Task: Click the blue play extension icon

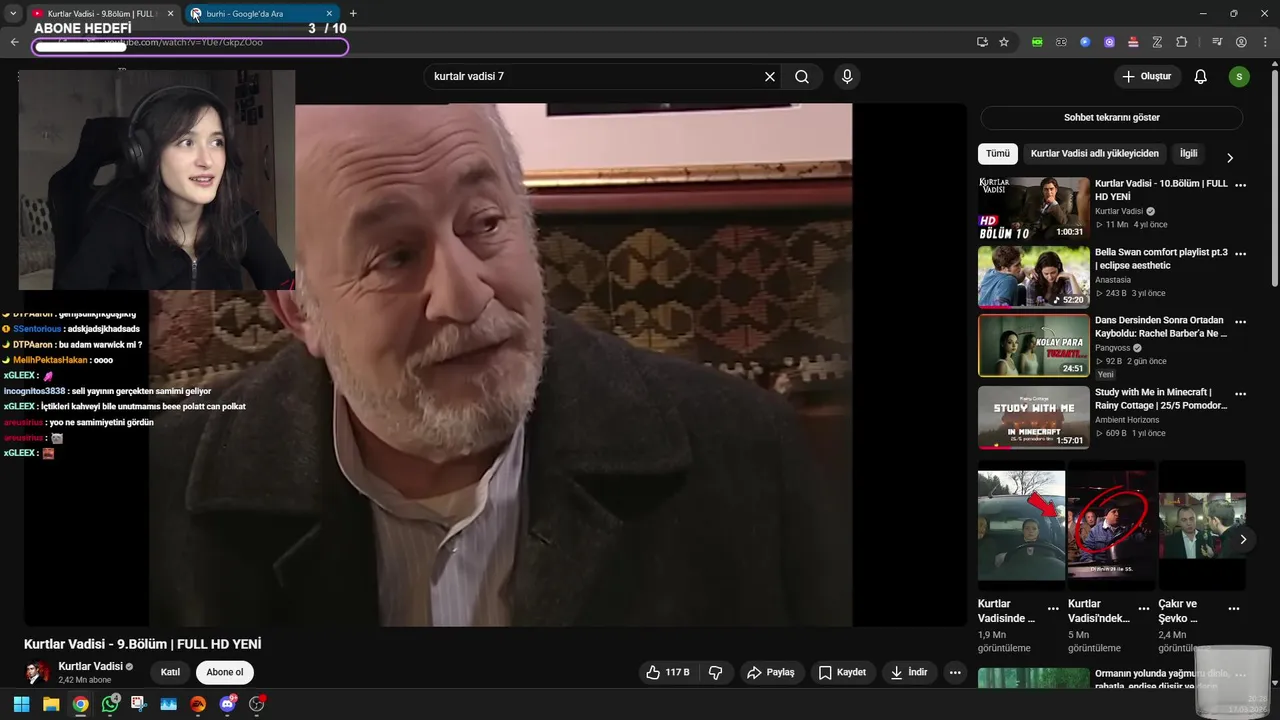Action: pos(1085,42)
